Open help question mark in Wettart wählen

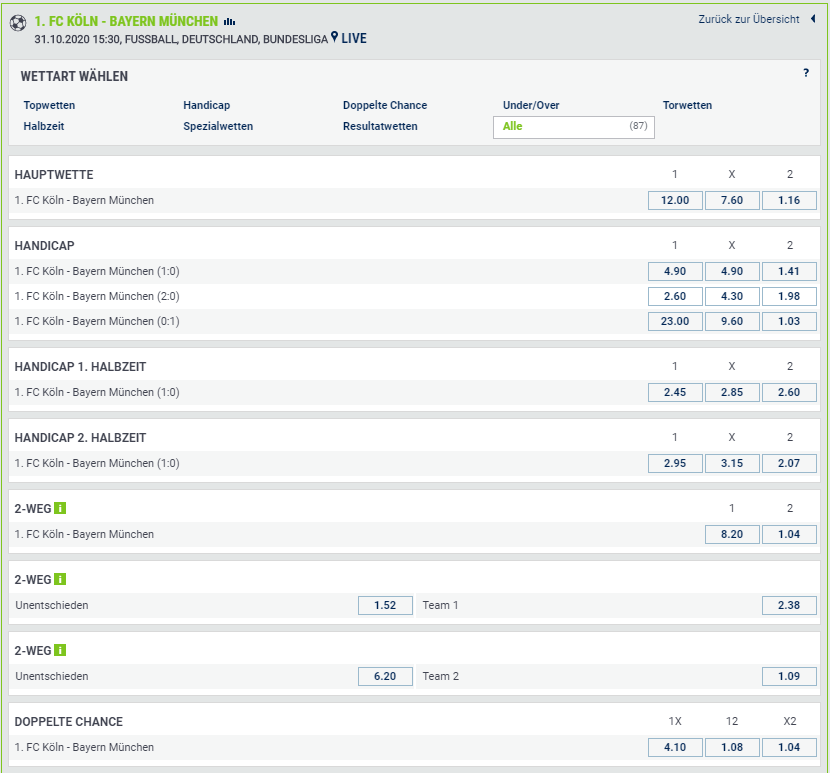click(806, 73)
